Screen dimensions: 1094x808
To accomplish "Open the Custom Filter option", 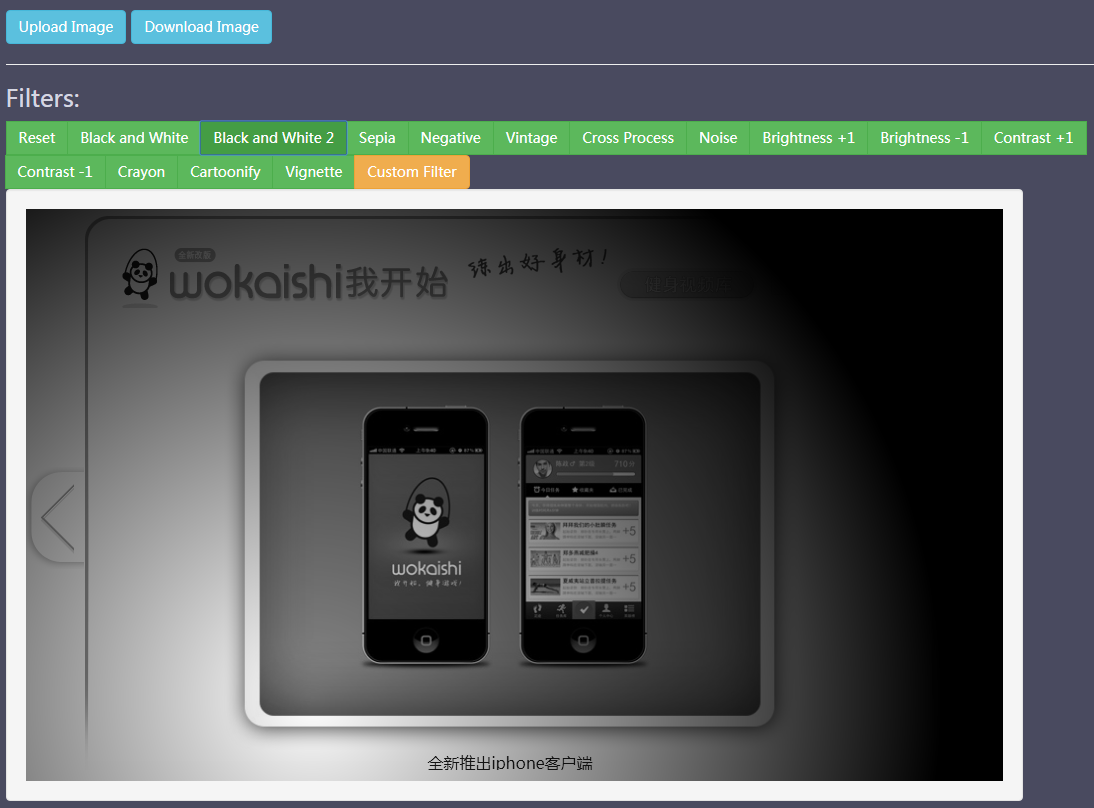I will pyautogui.click(x=412, y=172).
